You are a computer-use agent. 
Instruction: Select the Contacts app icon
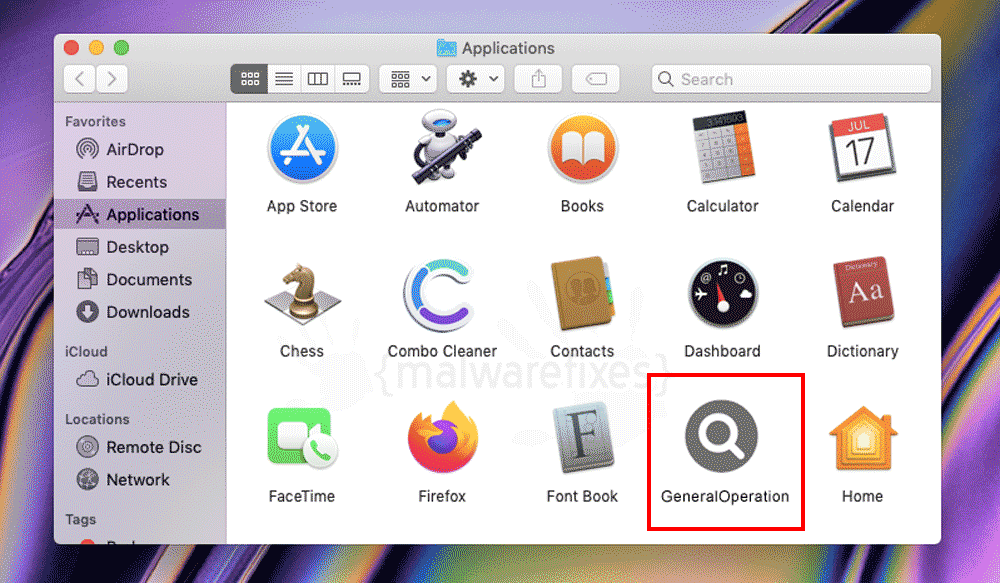click(x=582, y=293)
